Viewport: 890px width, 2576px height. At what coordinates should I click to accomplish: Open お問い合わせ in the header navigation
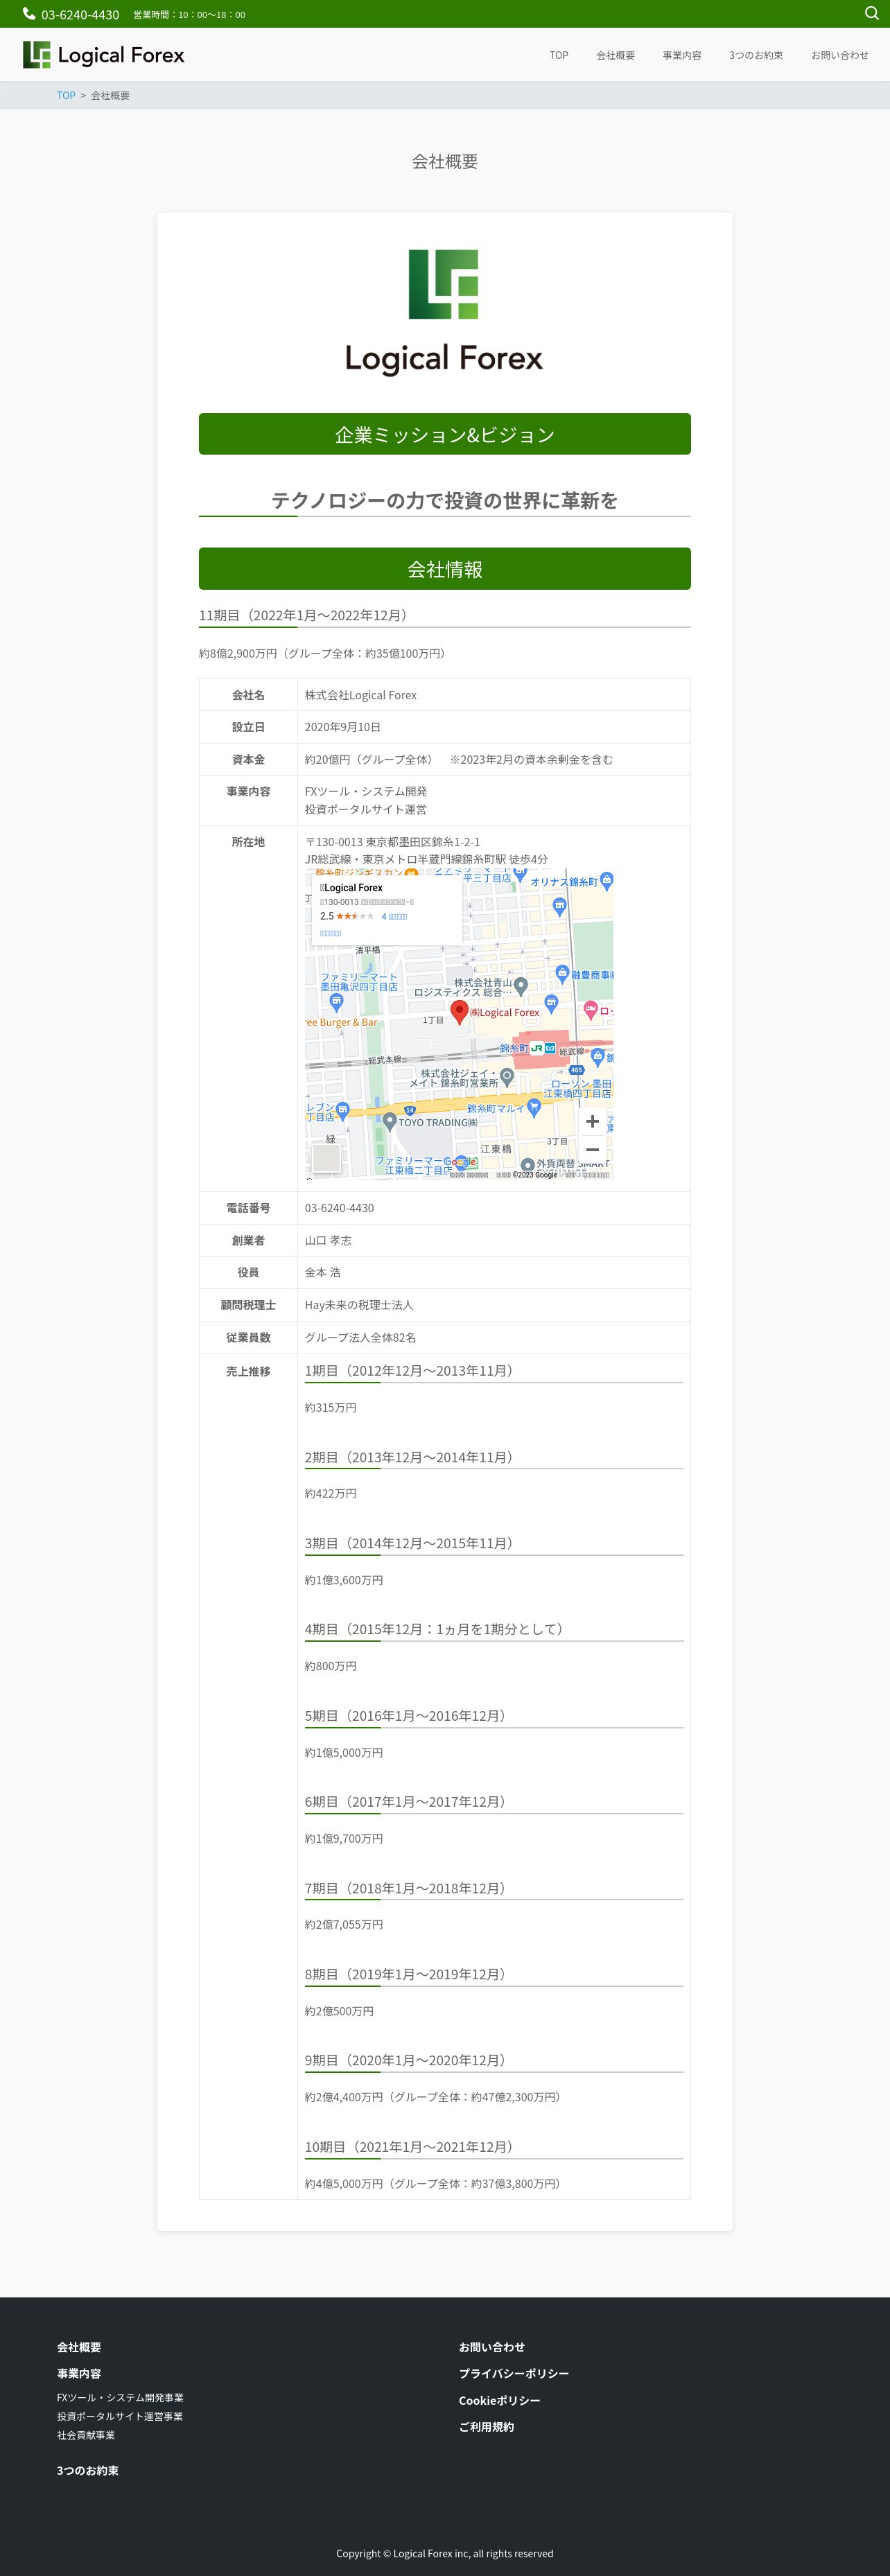point(839,55)
